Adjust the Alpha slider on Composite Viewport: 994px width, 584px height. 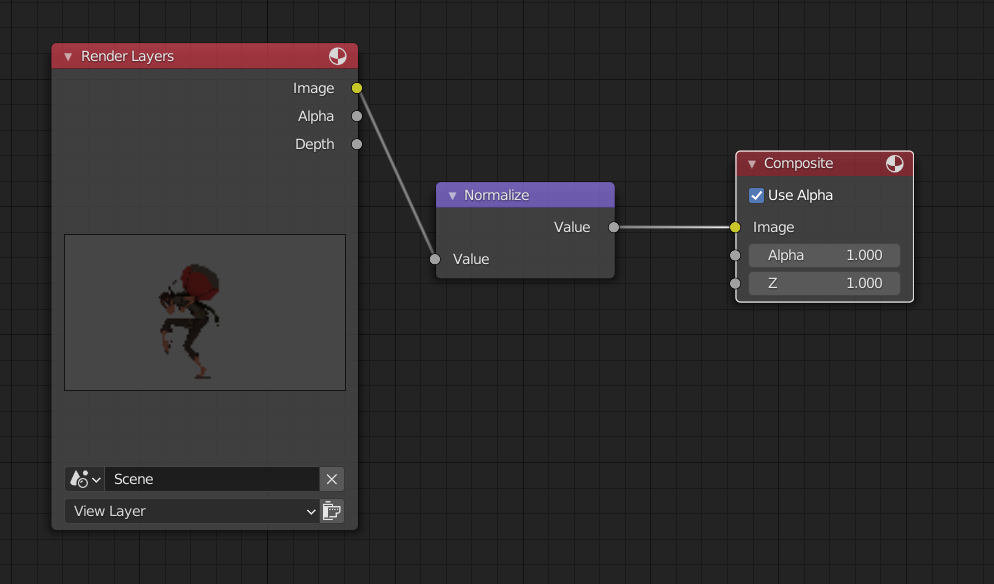[x=823, y=255]
